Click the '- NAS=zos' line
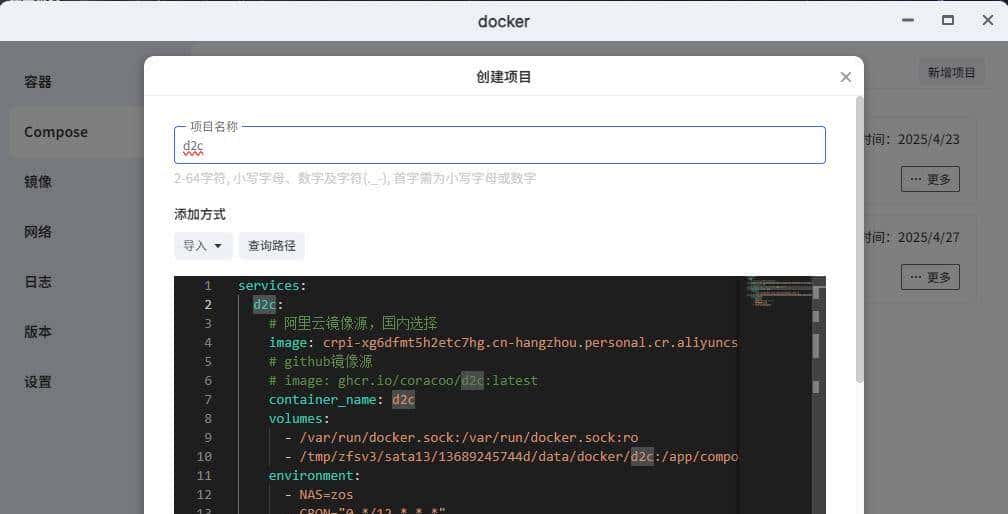 [x=319, y=495]
